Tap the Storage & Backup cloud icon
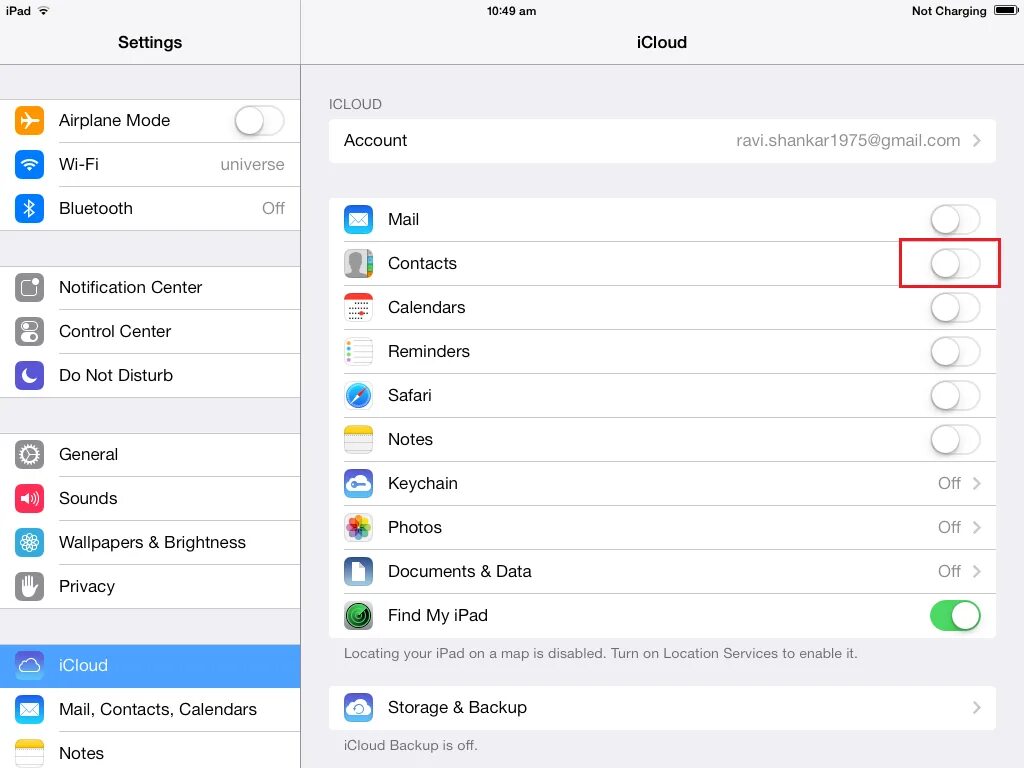This screenshot has height=768, width=1024. [x=359, y=708]
